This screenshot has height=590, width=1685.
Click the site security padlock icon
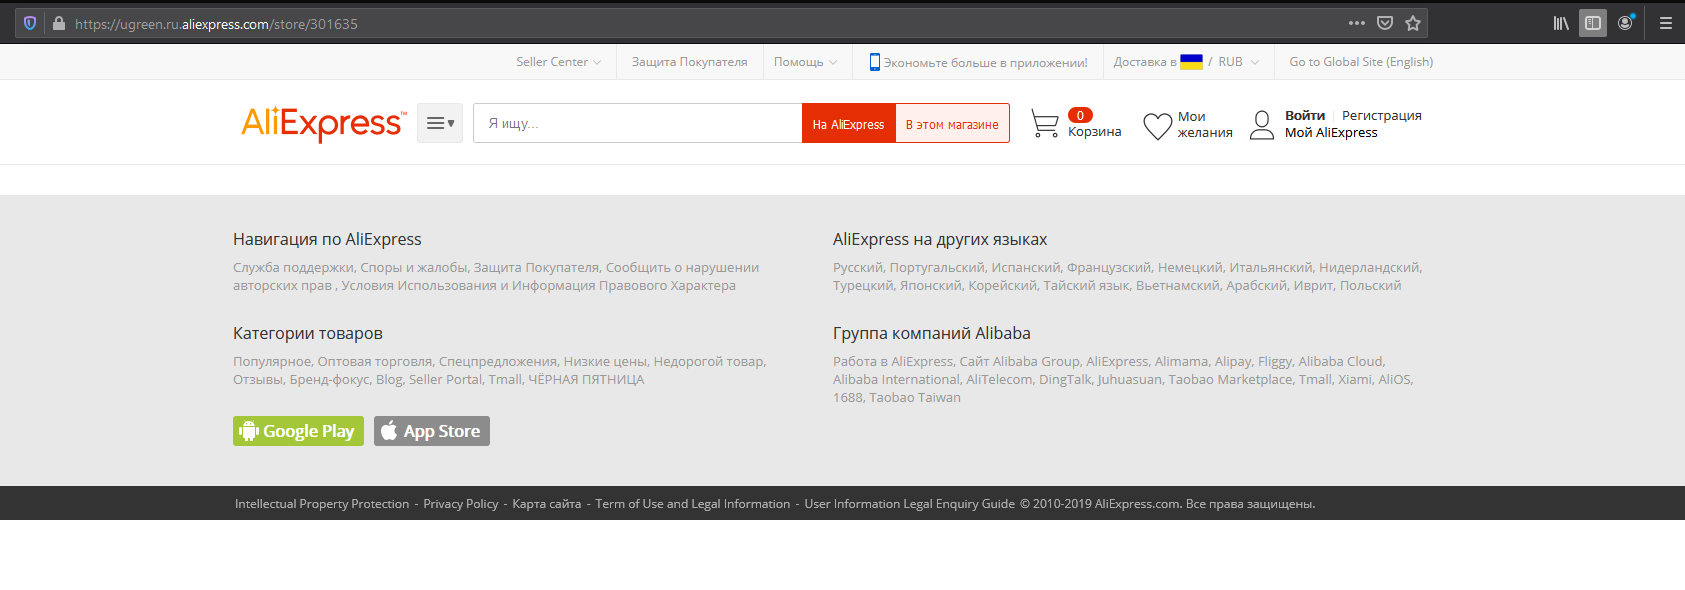click(58, 23)
